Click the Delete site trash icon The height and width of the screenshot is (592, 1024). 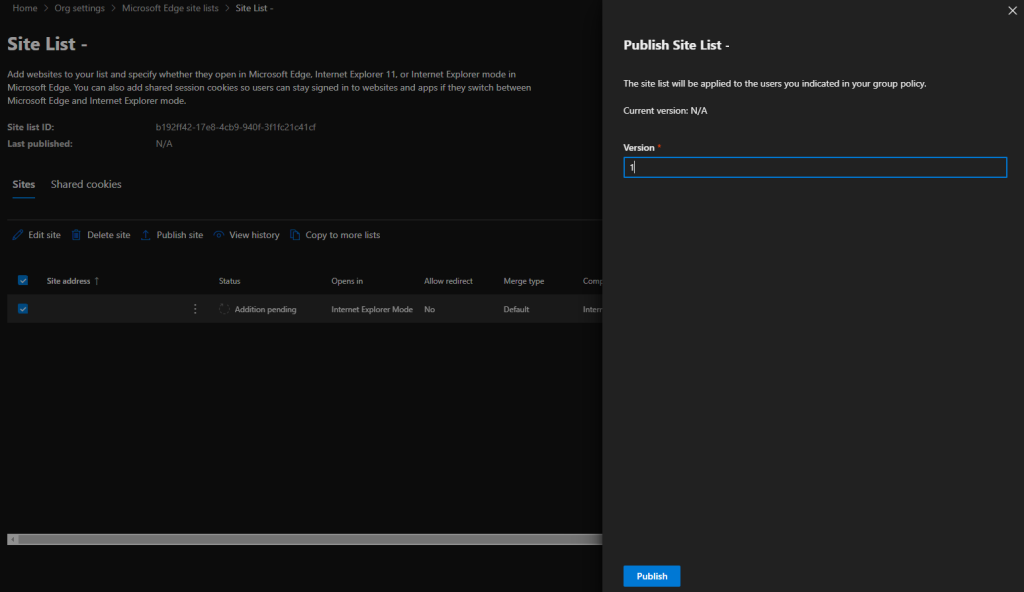76,235
